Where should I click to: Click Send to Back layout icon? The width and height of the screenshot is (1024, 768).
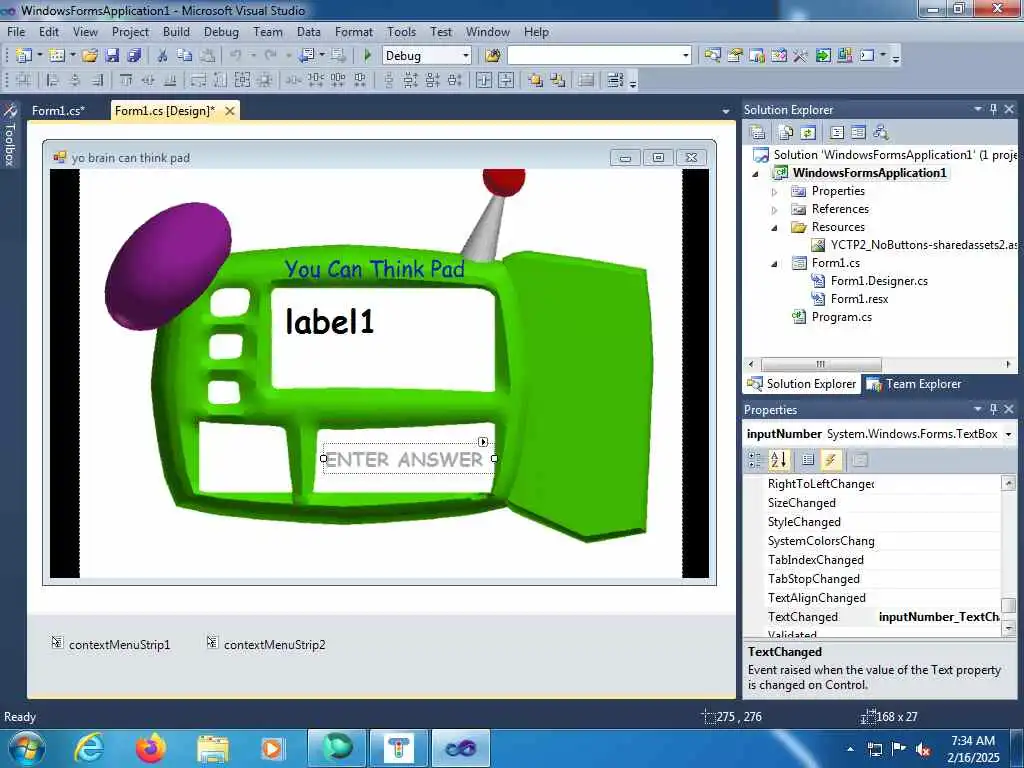coord(558,80)
